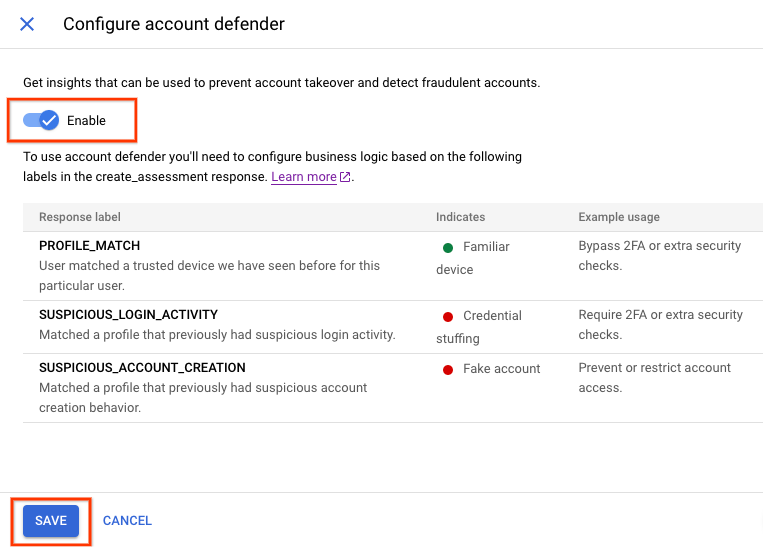
Task: Click the Configure account defender title
Action: pos(174,24)
